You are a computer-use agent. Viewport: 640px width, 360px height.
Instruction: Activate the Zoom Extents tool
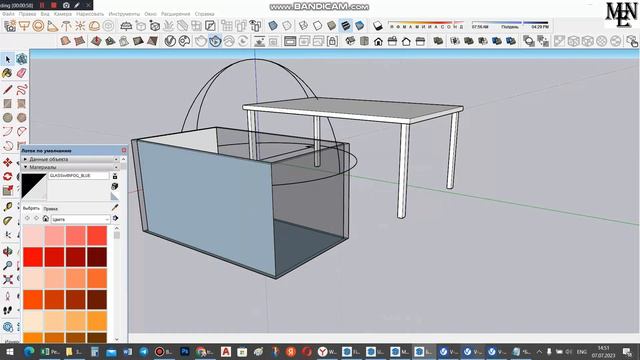coord(7,280)
